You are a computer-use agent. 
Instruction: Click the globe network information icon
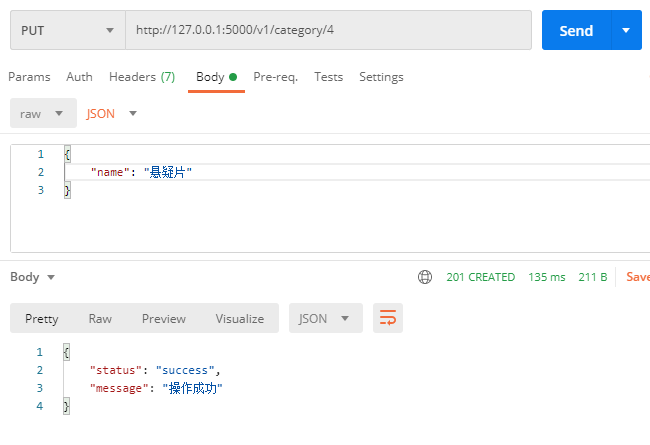coord(425,277)
